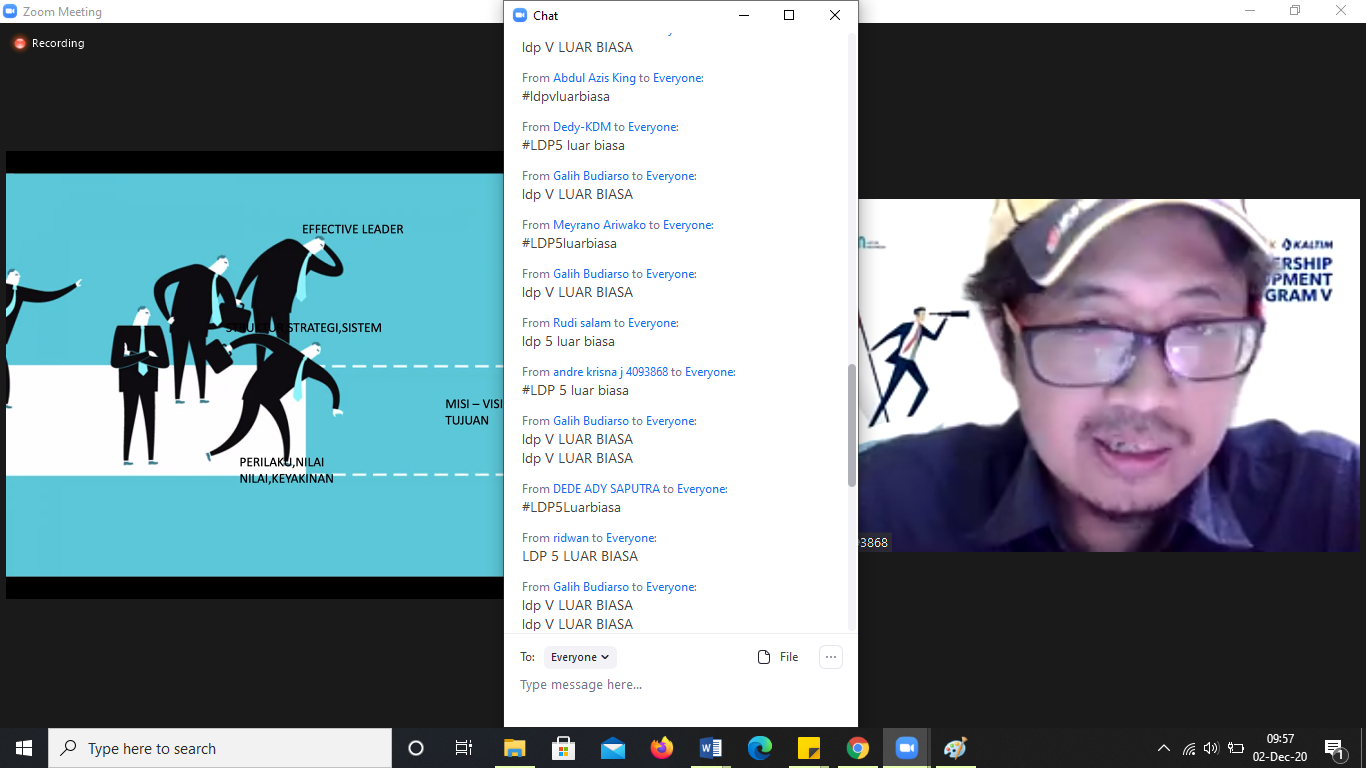Select the speaker's video feed
Image resolution: width=1366 pixels, height=768 pixels.
click(1108, 375)
